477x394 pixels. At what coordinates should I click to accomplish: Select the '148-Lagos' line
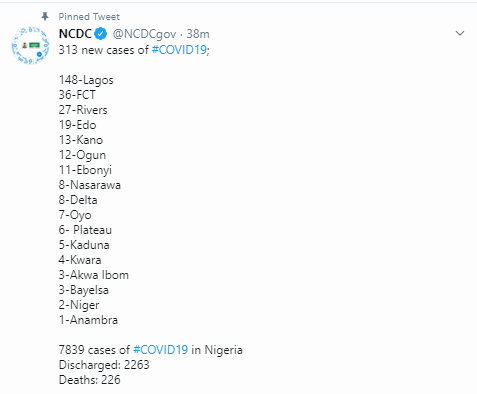(x=86, y=80)
